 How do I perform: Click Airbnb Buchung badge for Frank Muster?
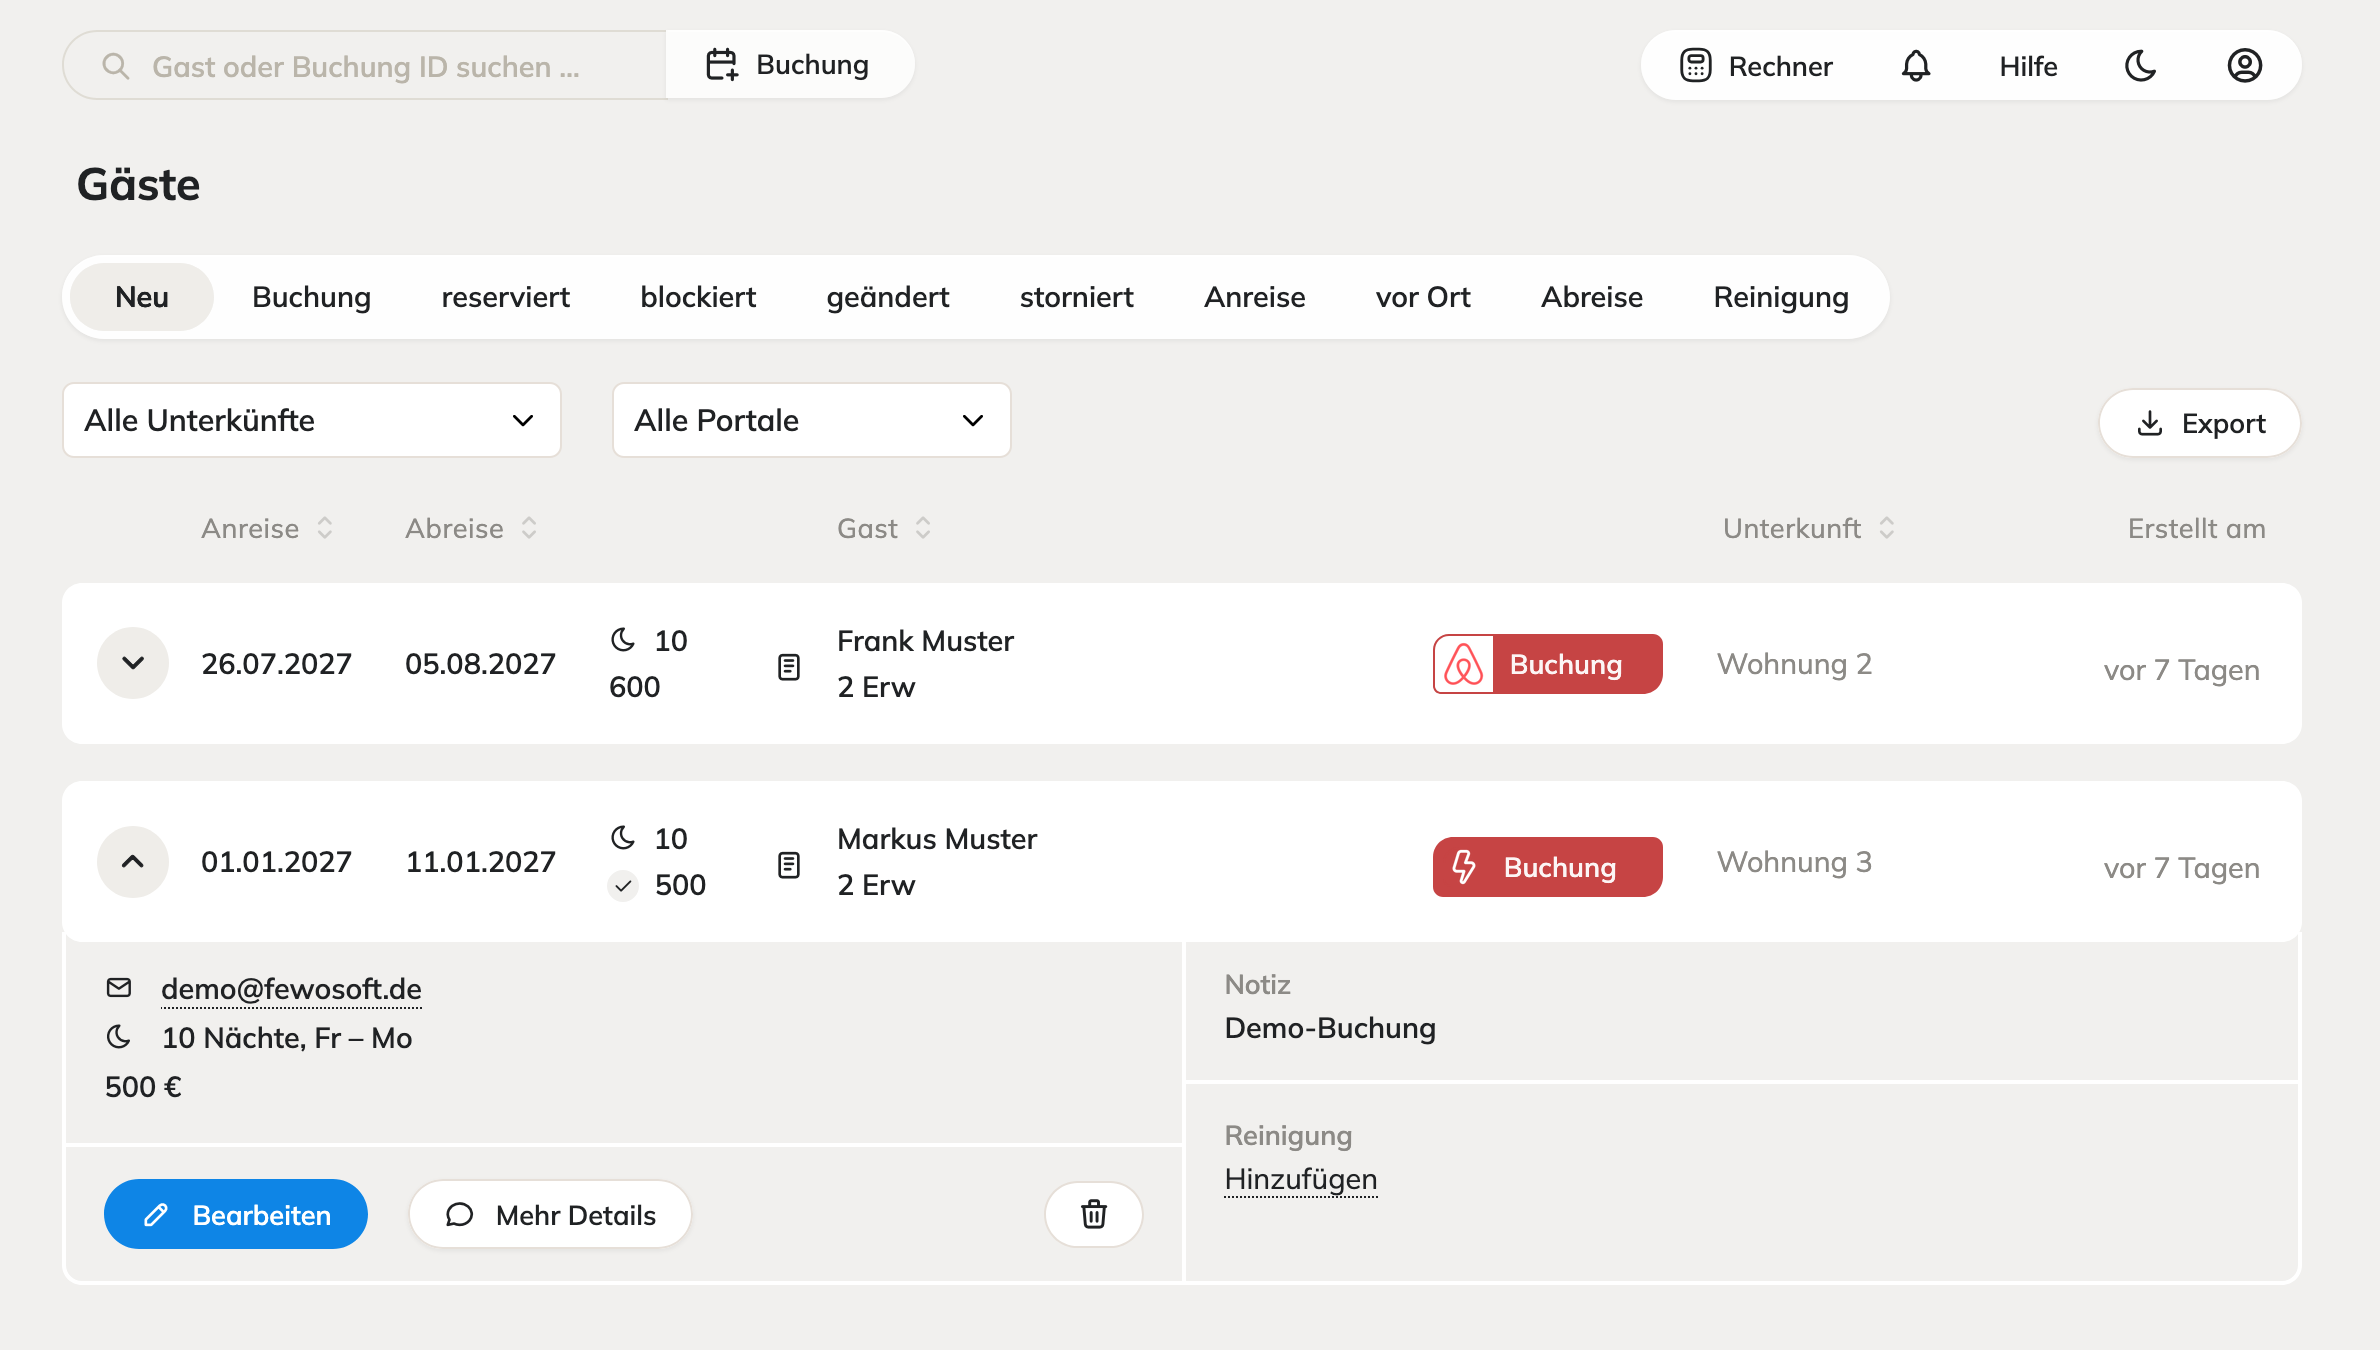tap(1547, 664)
